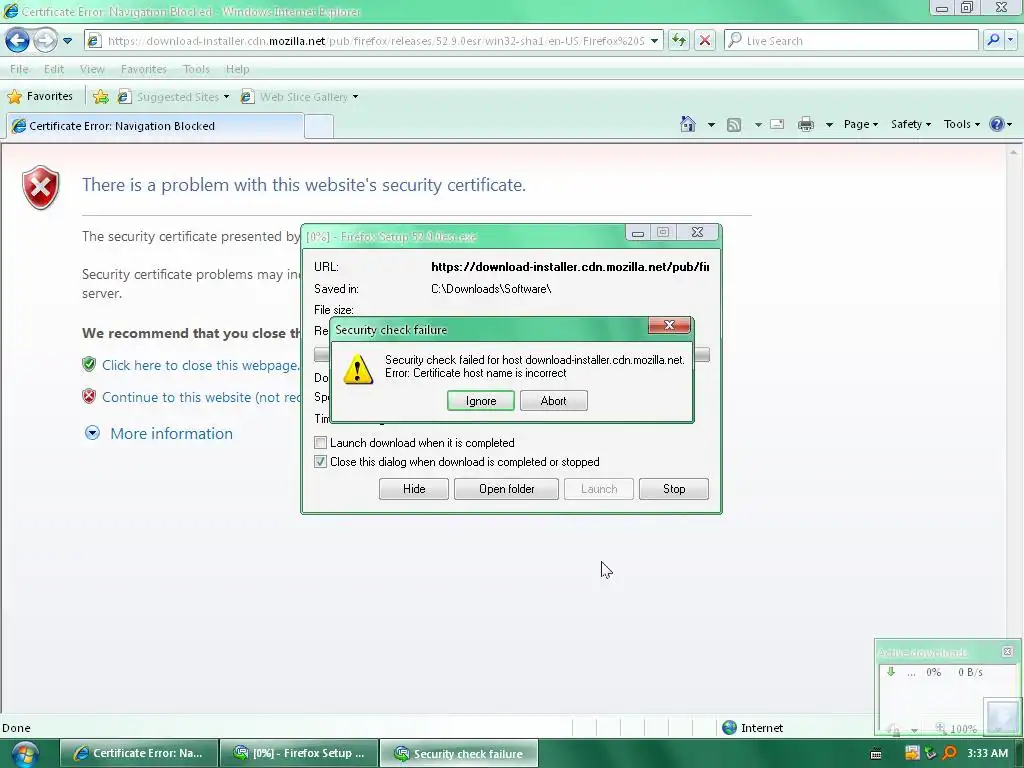The height and width of the screenshot is (768, 1024).
Task: Open address bar autocomplete dropdown arrow
Action: [x=654, y=40]
